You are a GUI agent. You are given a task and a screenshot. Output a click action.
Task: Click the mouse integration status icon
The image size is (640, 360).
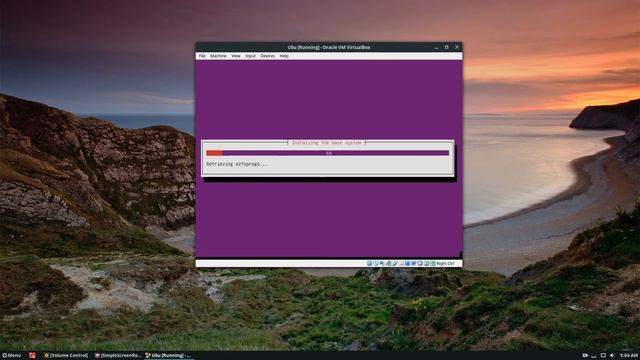(x=427, y=264)
